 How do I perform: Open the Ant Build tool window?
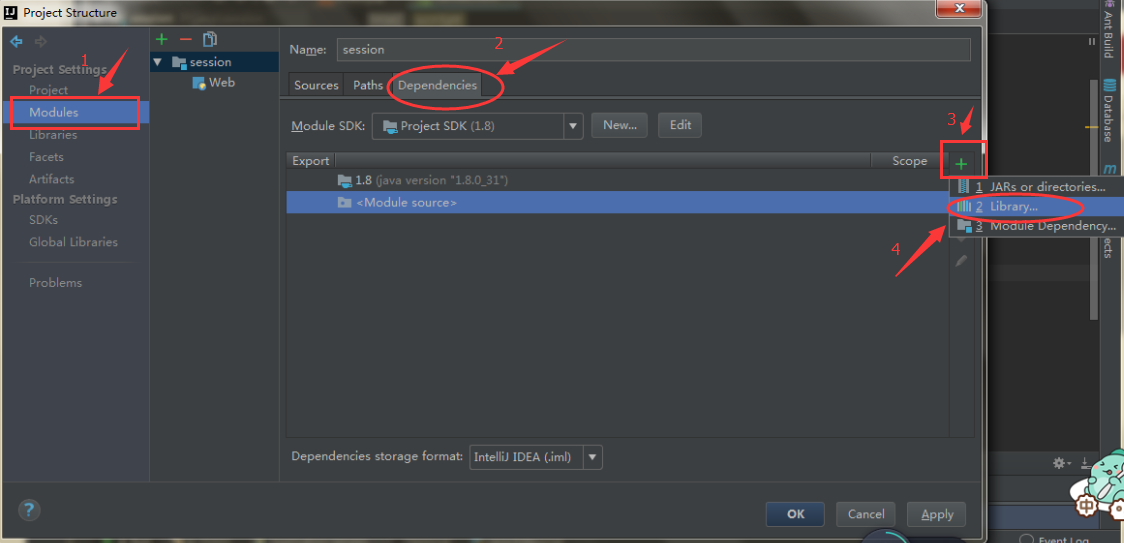pos(1109,30)
